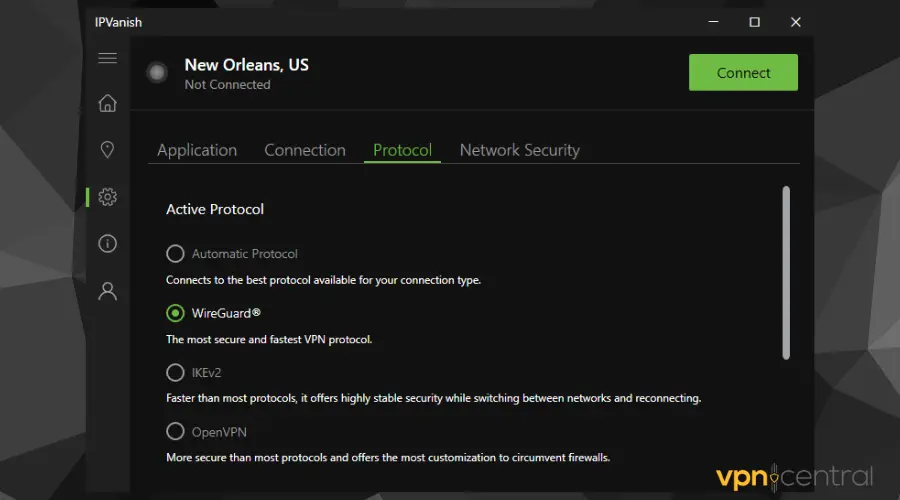Screen dimensions: 900x500
Task: Select the Protocol tab
Action: pos(402,150)
